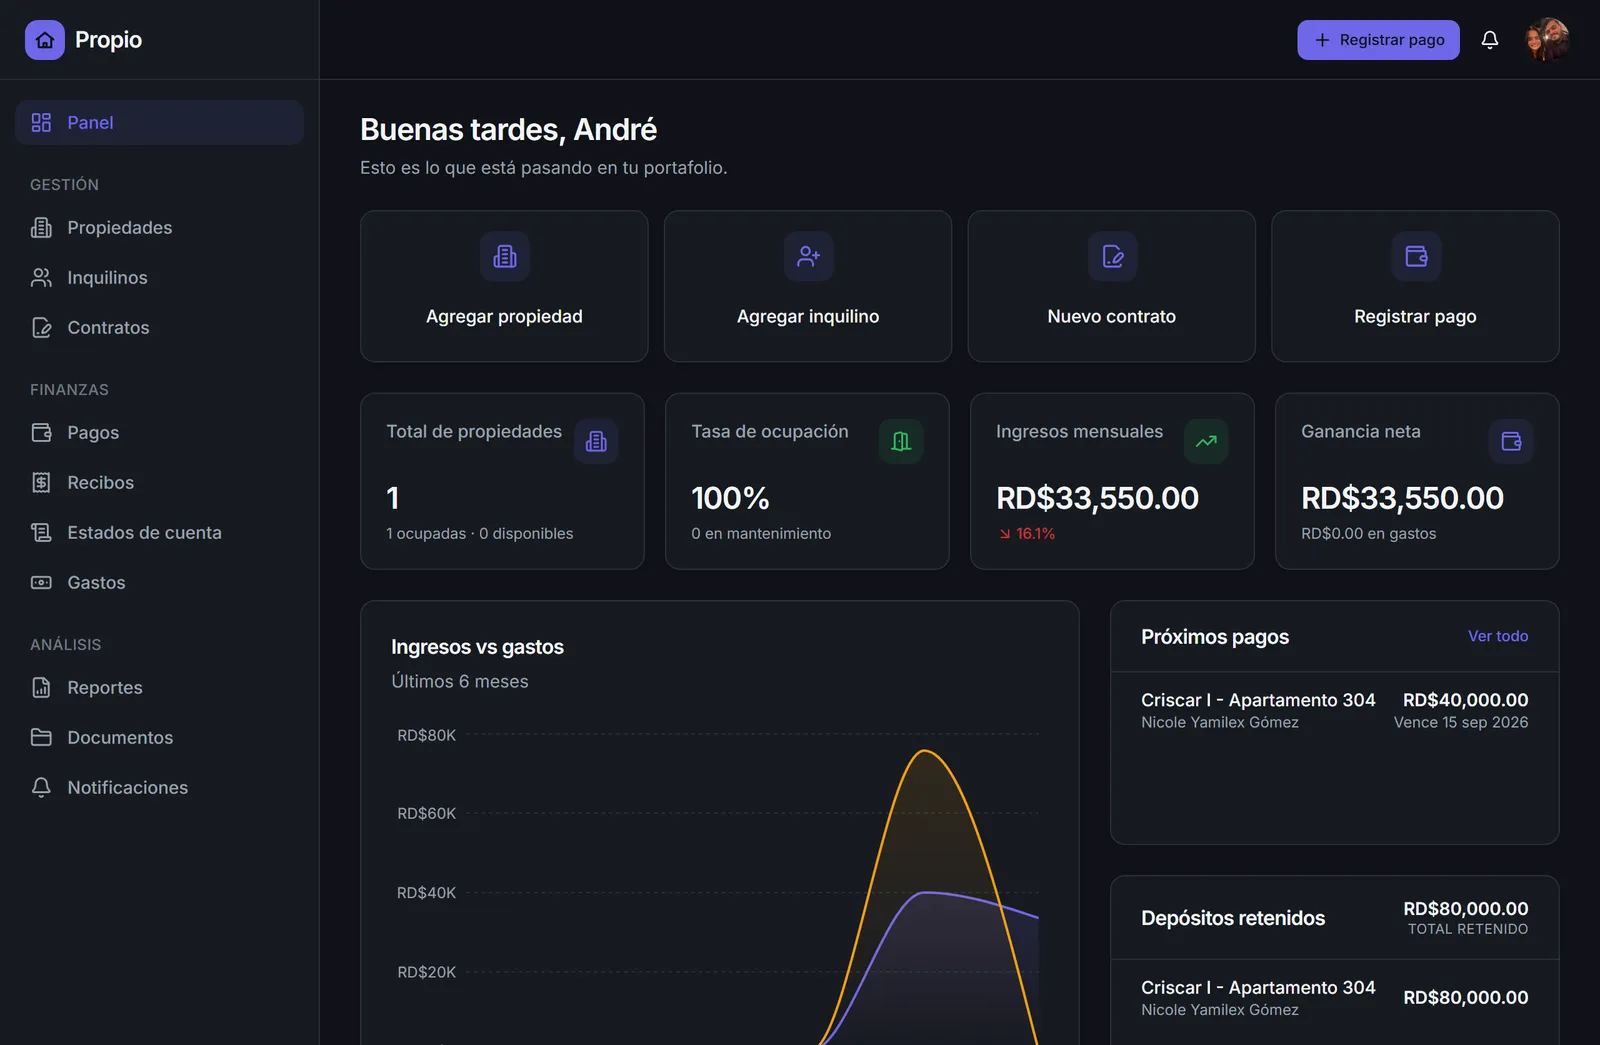Click the 100% occupancy rate value
The width and height of the screenshot is (1600, 1045).
(730, 498)
